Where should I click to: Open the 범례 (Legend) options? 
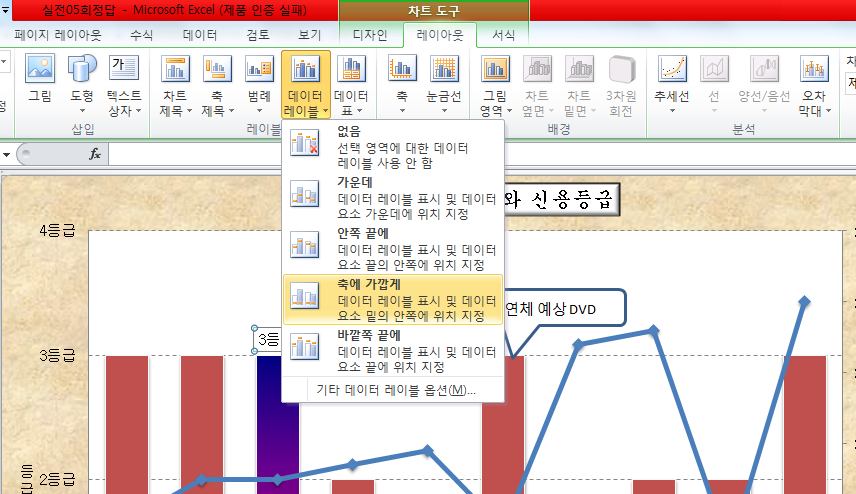coord(259,84)
